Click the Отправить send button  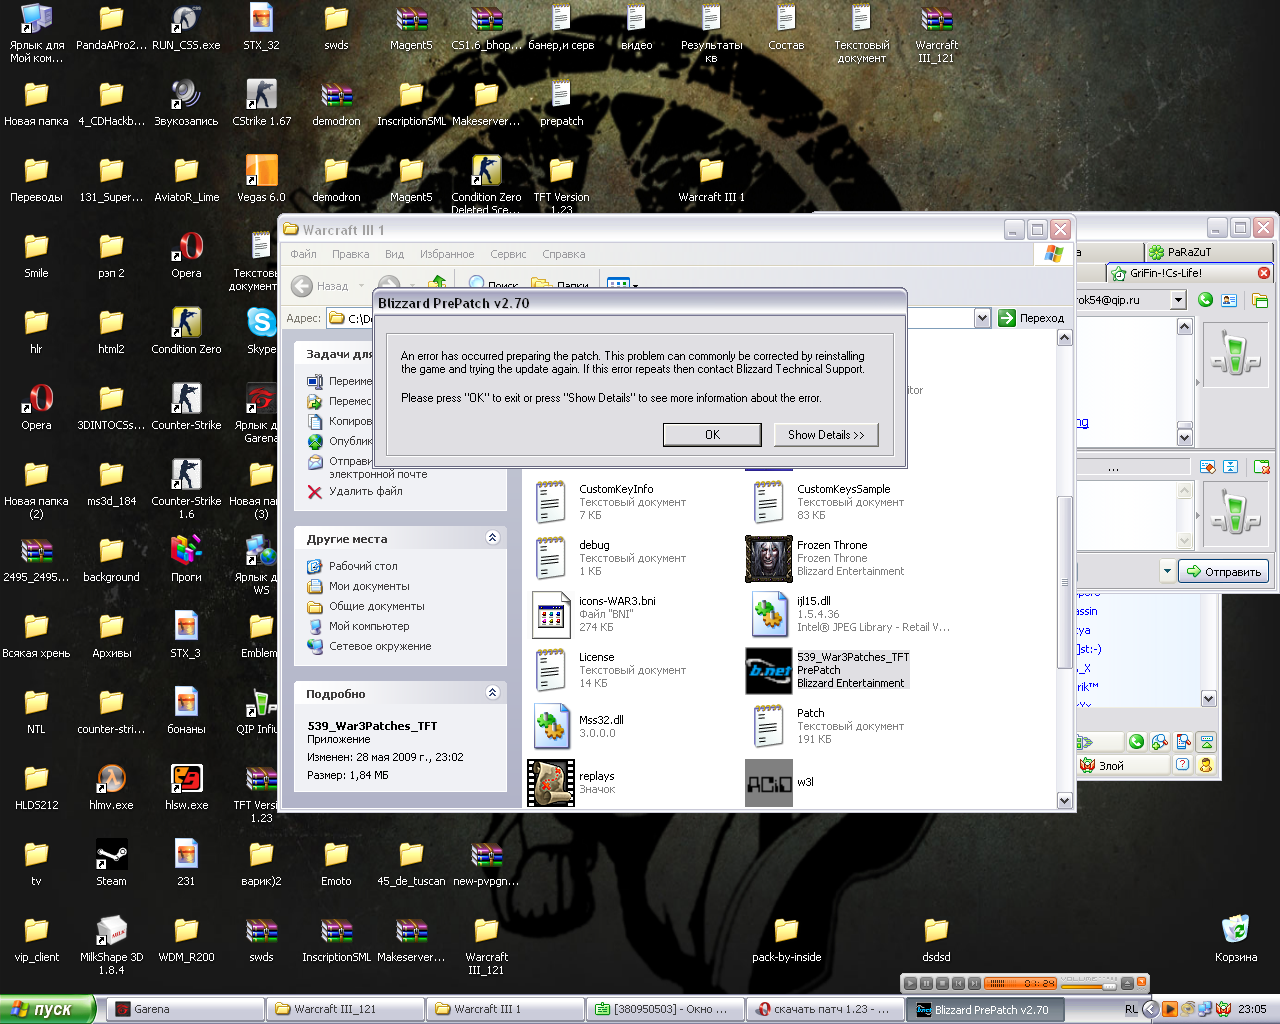click(x=1224, y=571)
